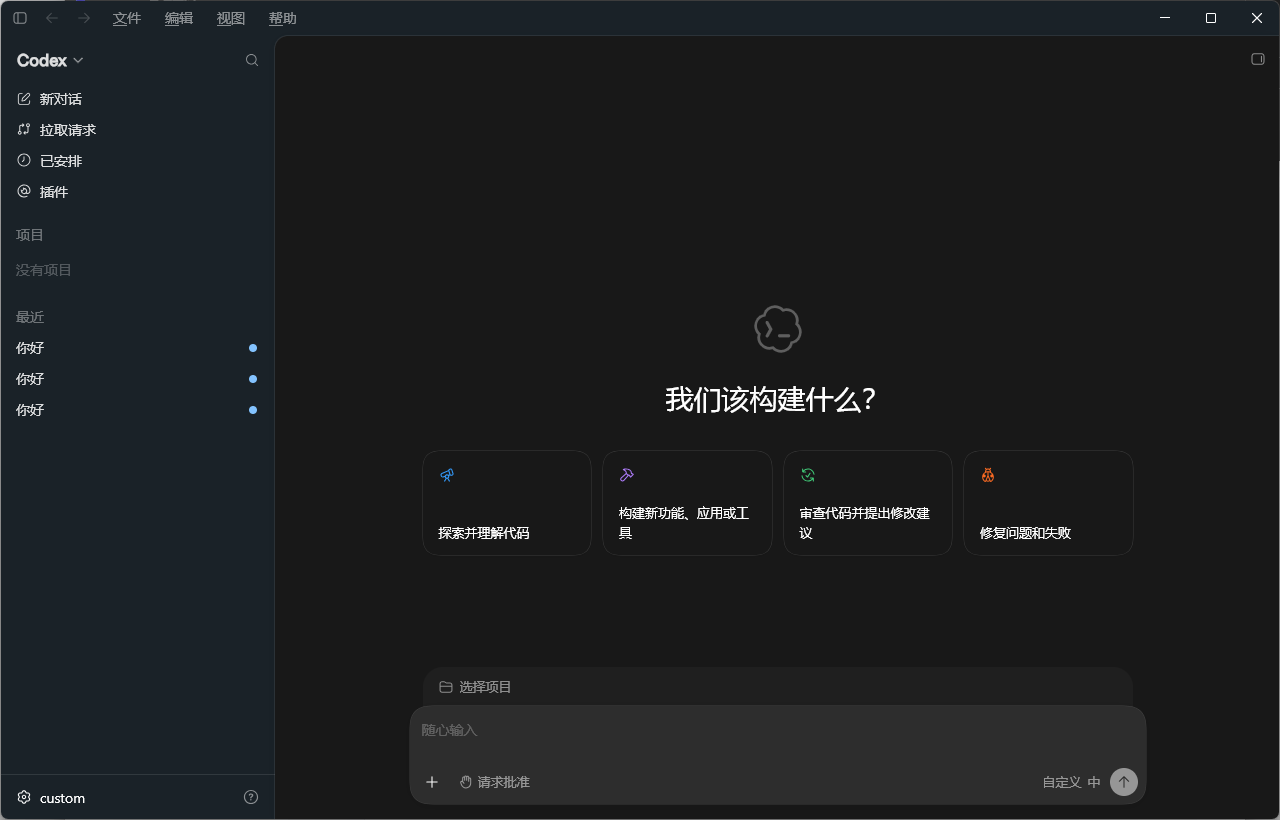Focus the 随心输入 message input field

point(777,731)
